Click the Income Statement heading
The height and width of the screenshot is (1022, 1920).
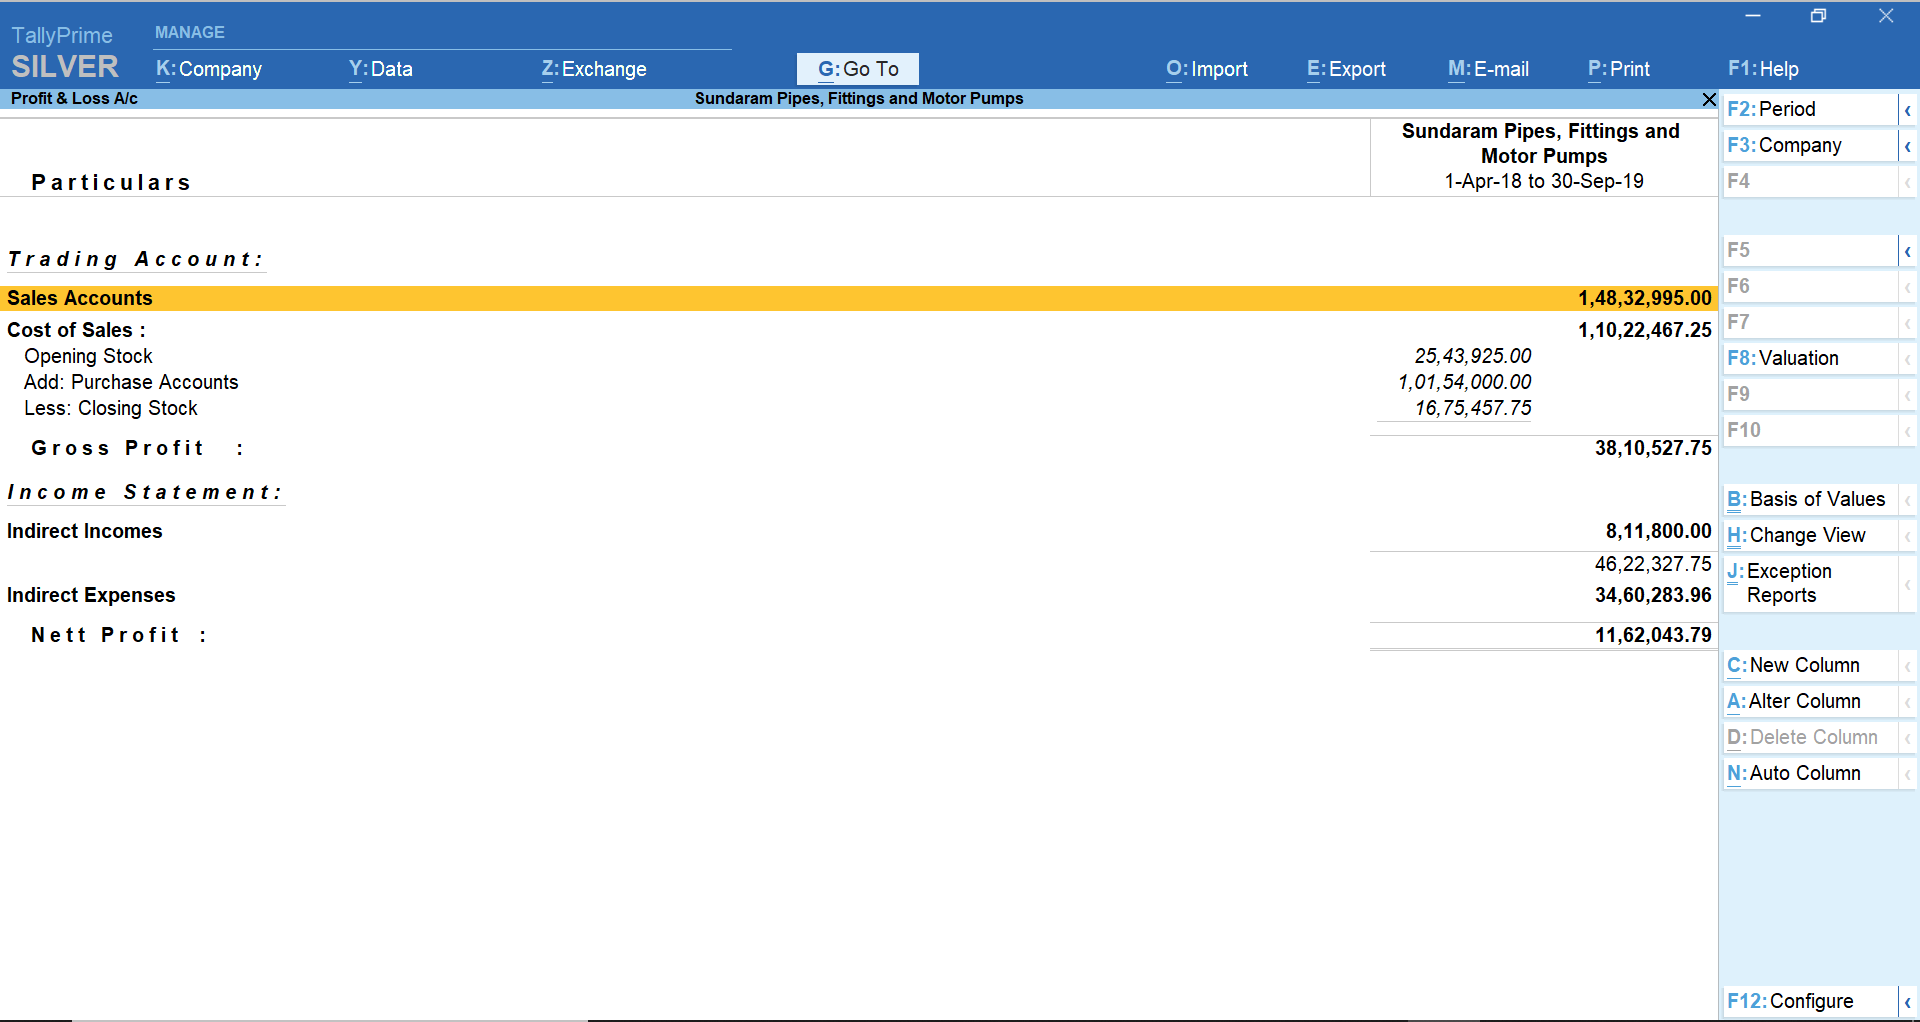point(145,492)
